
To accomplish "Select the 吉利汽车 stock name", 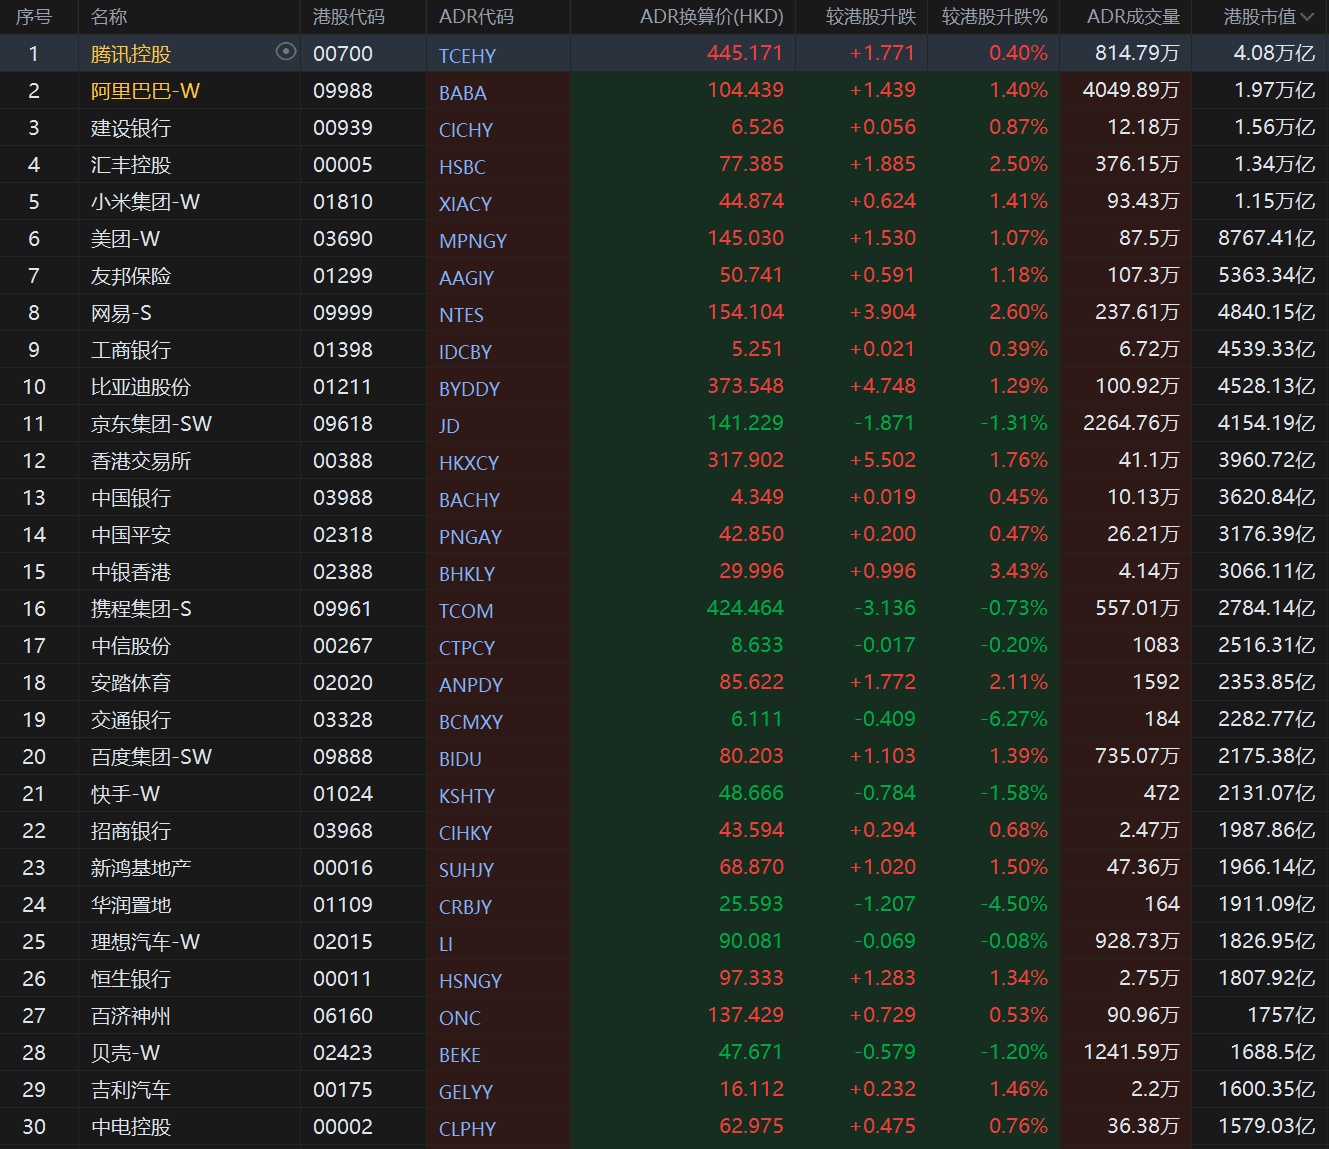I will click(131, 1090).
